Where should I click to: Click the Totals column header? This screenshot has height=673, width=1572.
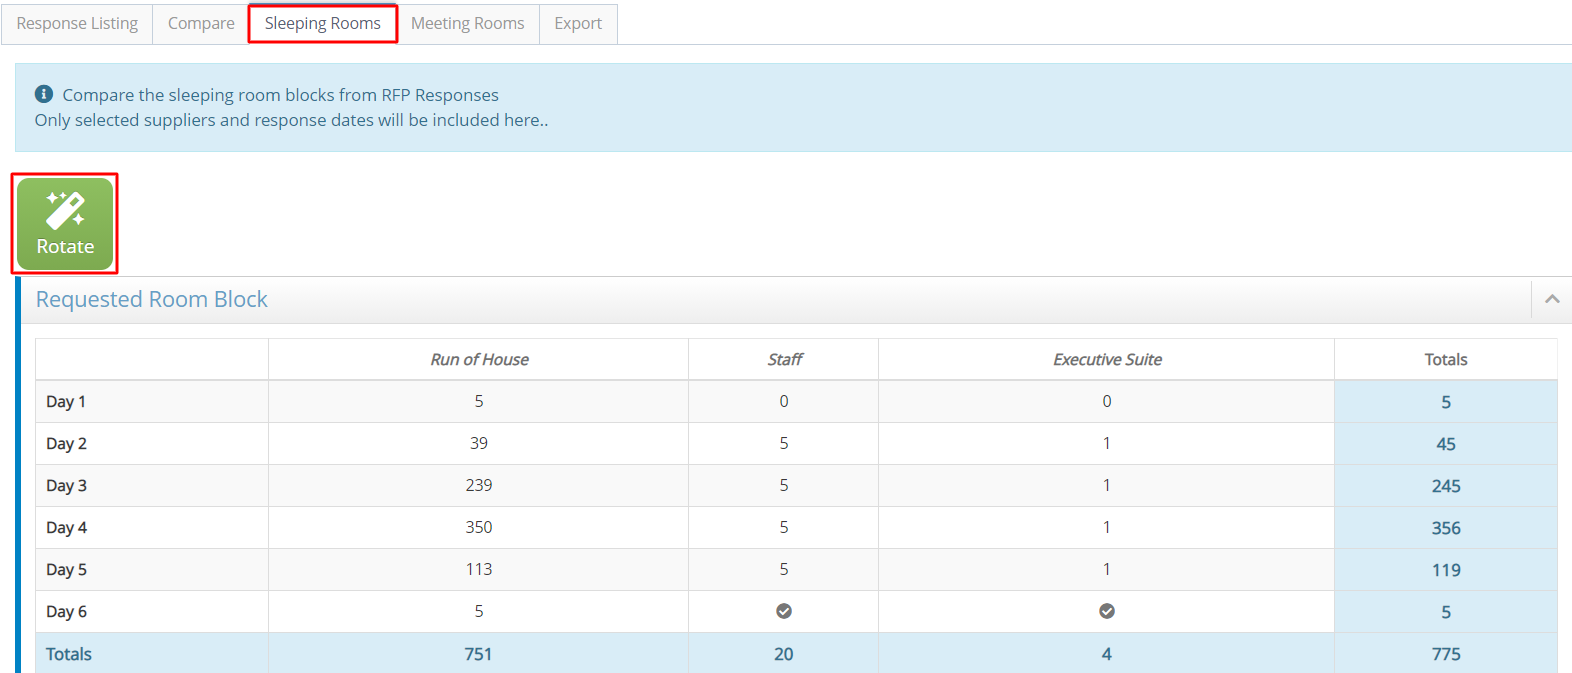[1445, 359]
